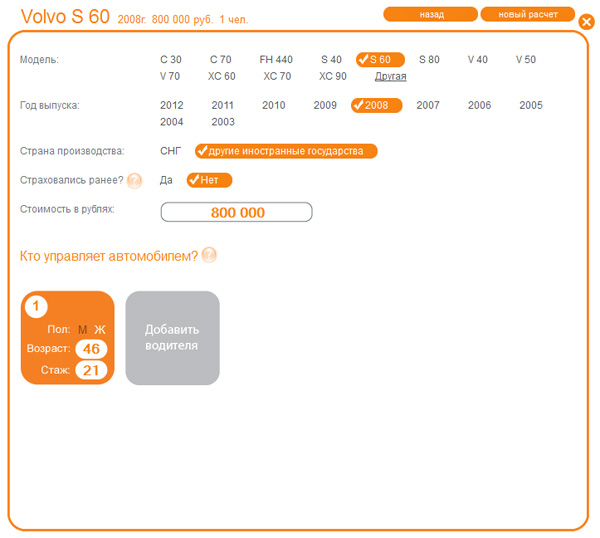
Task: Edit the driver age field 46
Action: (x=92, y=349)
